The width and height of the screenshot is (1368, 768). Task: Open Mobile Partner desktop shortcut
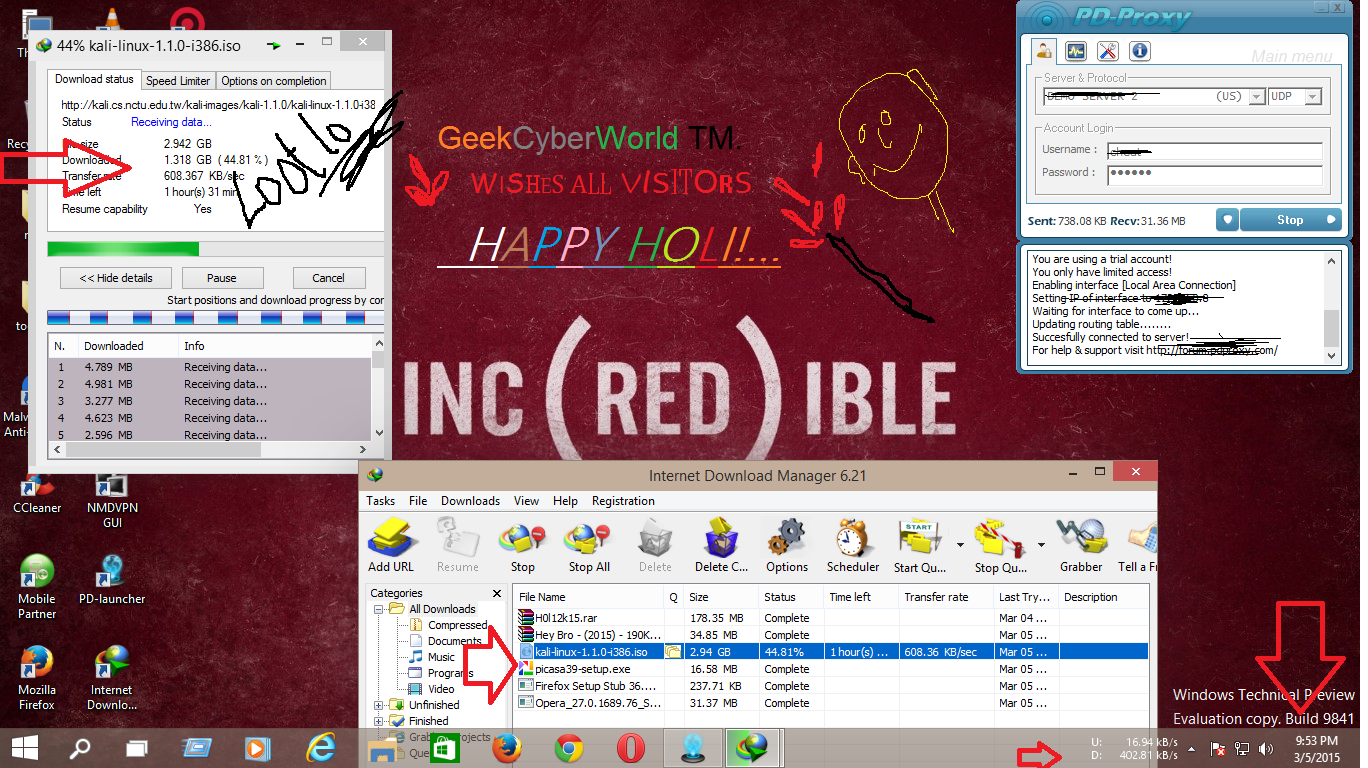tap(37, 587)
